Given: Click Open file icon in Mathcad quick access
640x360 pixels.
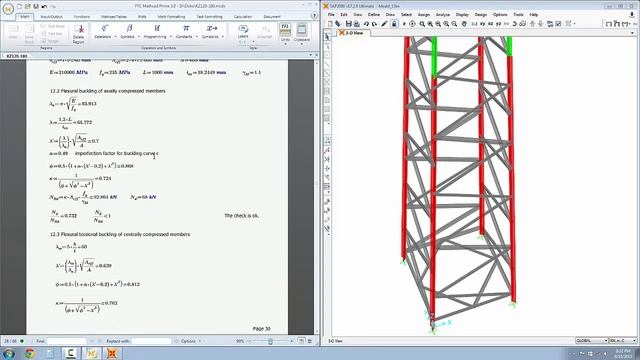Looking at the screenshot, I should pos(27,6).
